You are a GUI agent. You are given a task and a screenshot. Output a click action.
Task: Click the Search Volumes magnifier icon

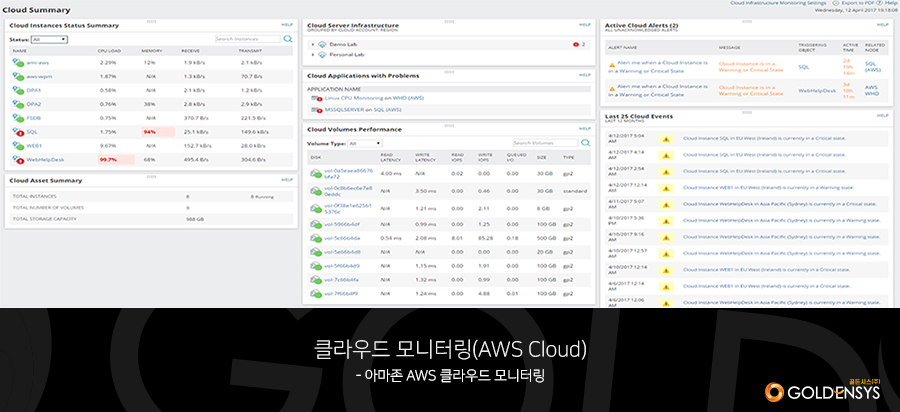click(x=585, y=143)
